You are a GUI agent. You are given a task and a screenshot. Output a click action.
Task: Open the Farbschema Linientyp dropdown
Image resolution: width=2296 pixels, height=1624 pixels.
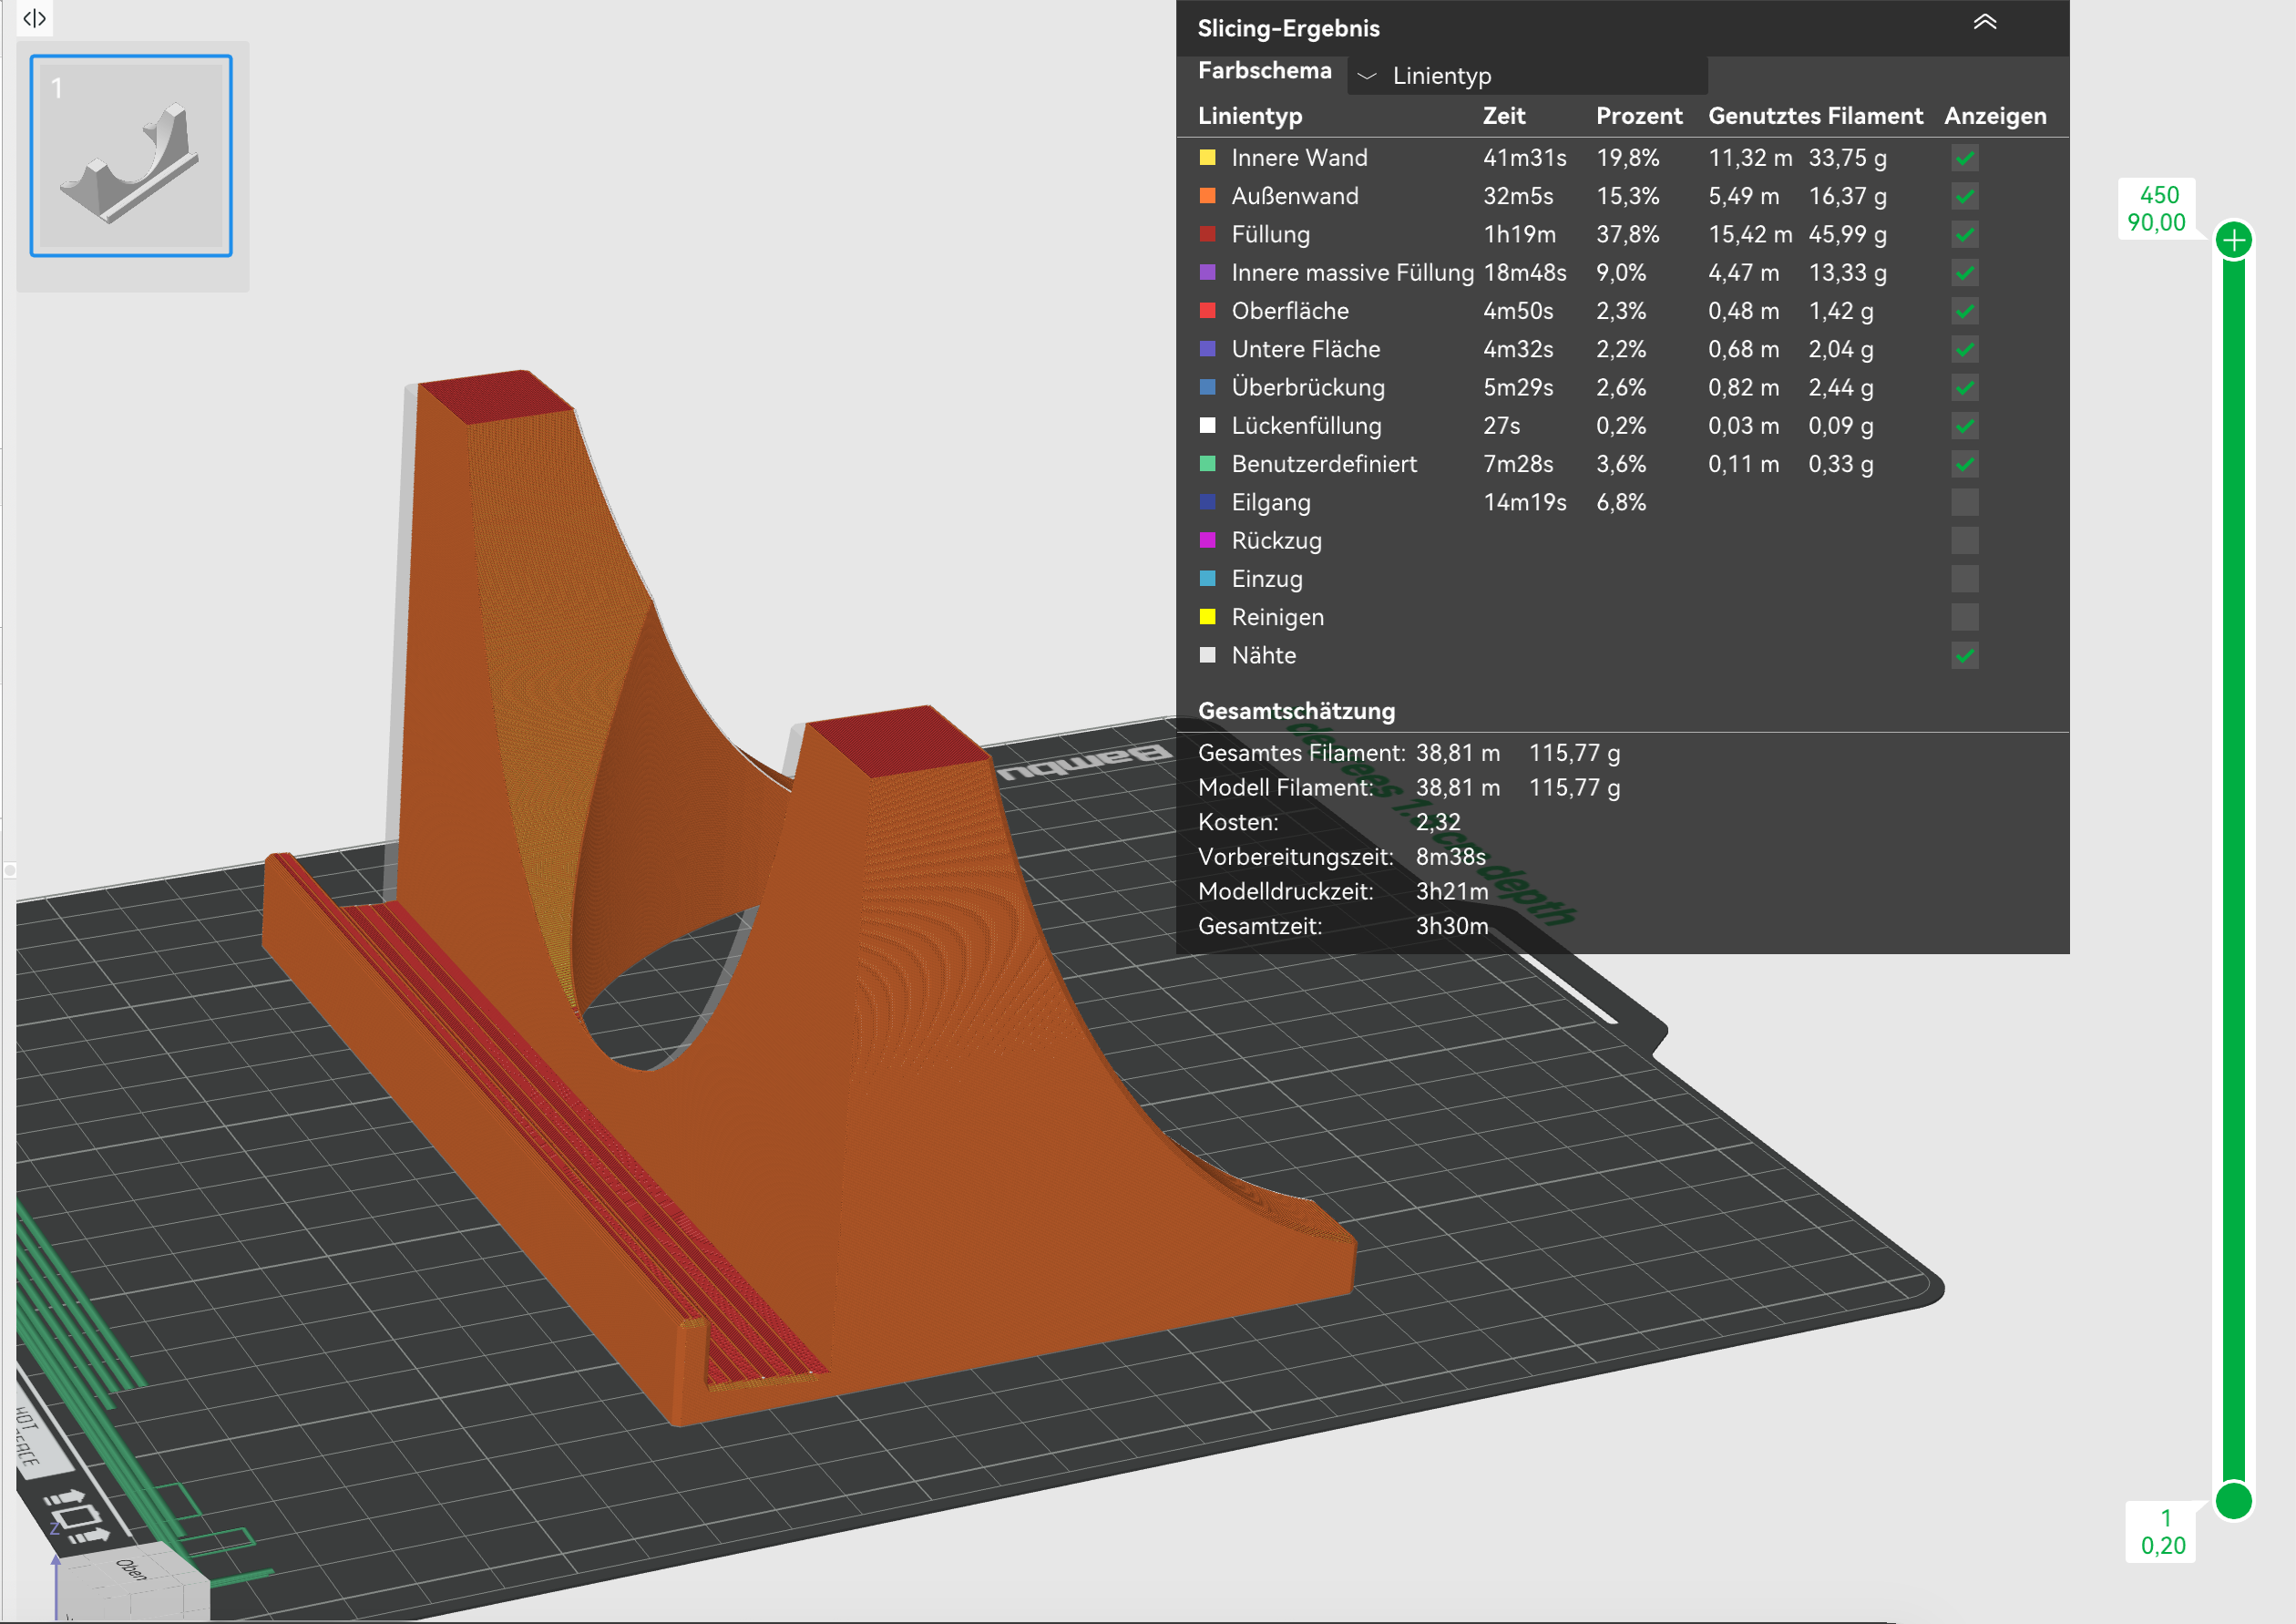[1527, 75]
